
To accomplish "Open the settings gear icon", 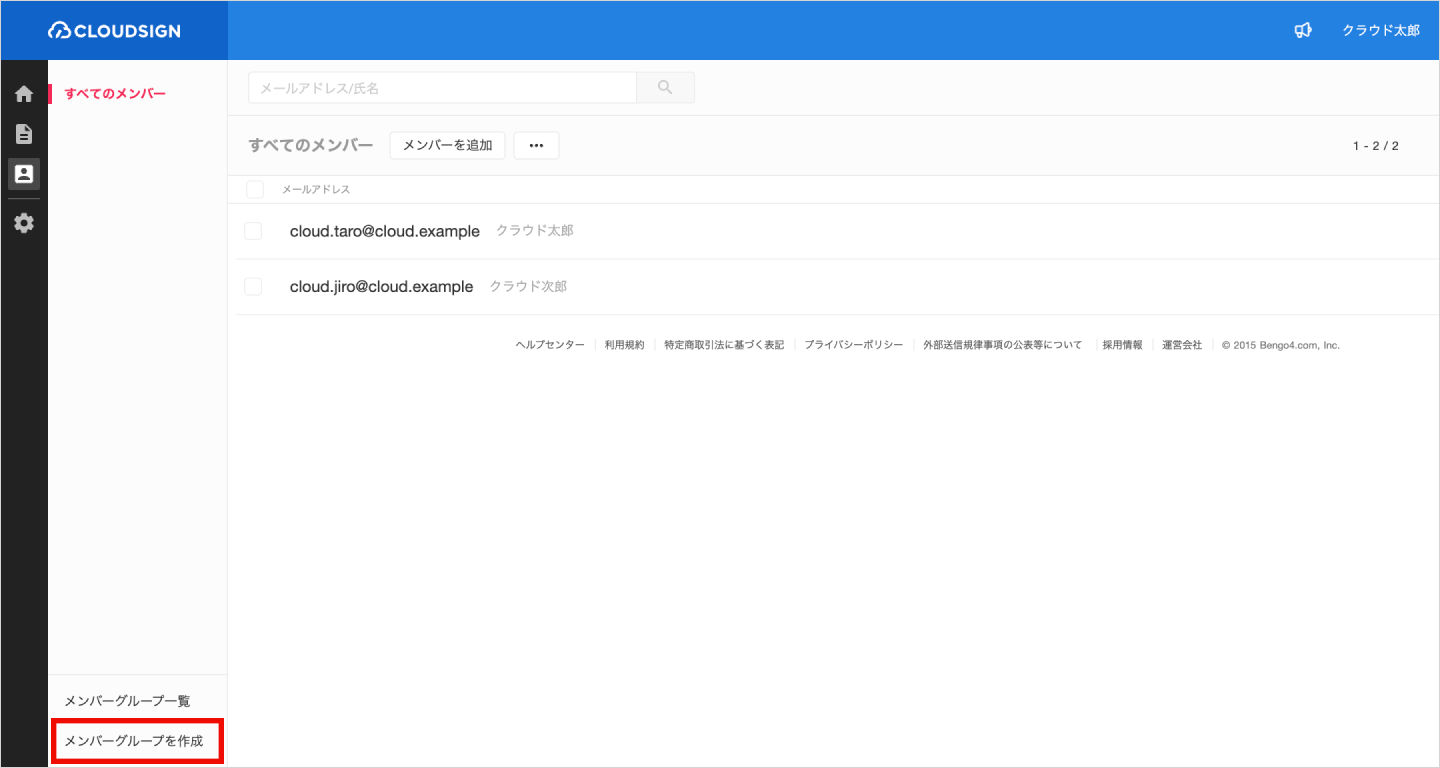I will [x=24, y=223].
